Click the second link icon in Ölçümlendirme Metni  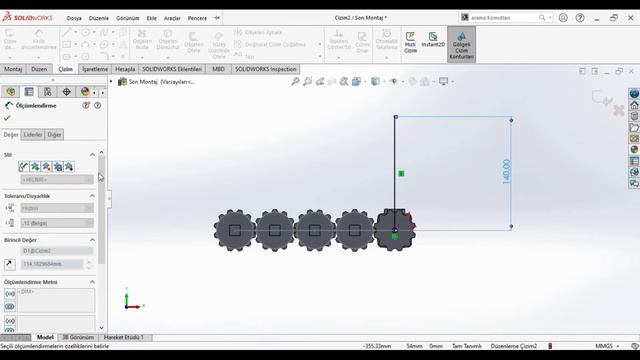(x=10, y=307)
